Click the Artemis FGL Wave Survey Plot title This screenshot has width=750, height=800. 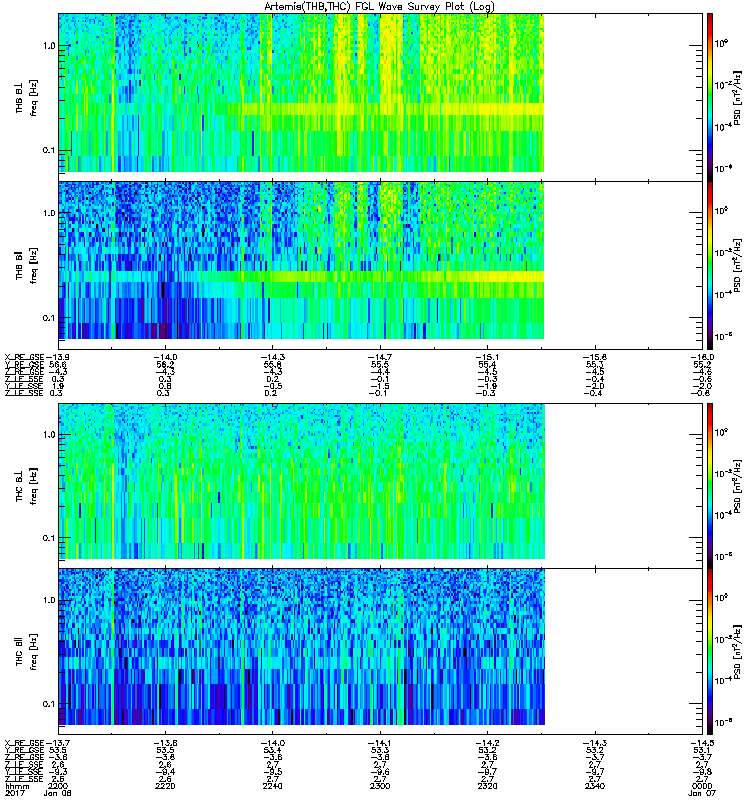379,7
